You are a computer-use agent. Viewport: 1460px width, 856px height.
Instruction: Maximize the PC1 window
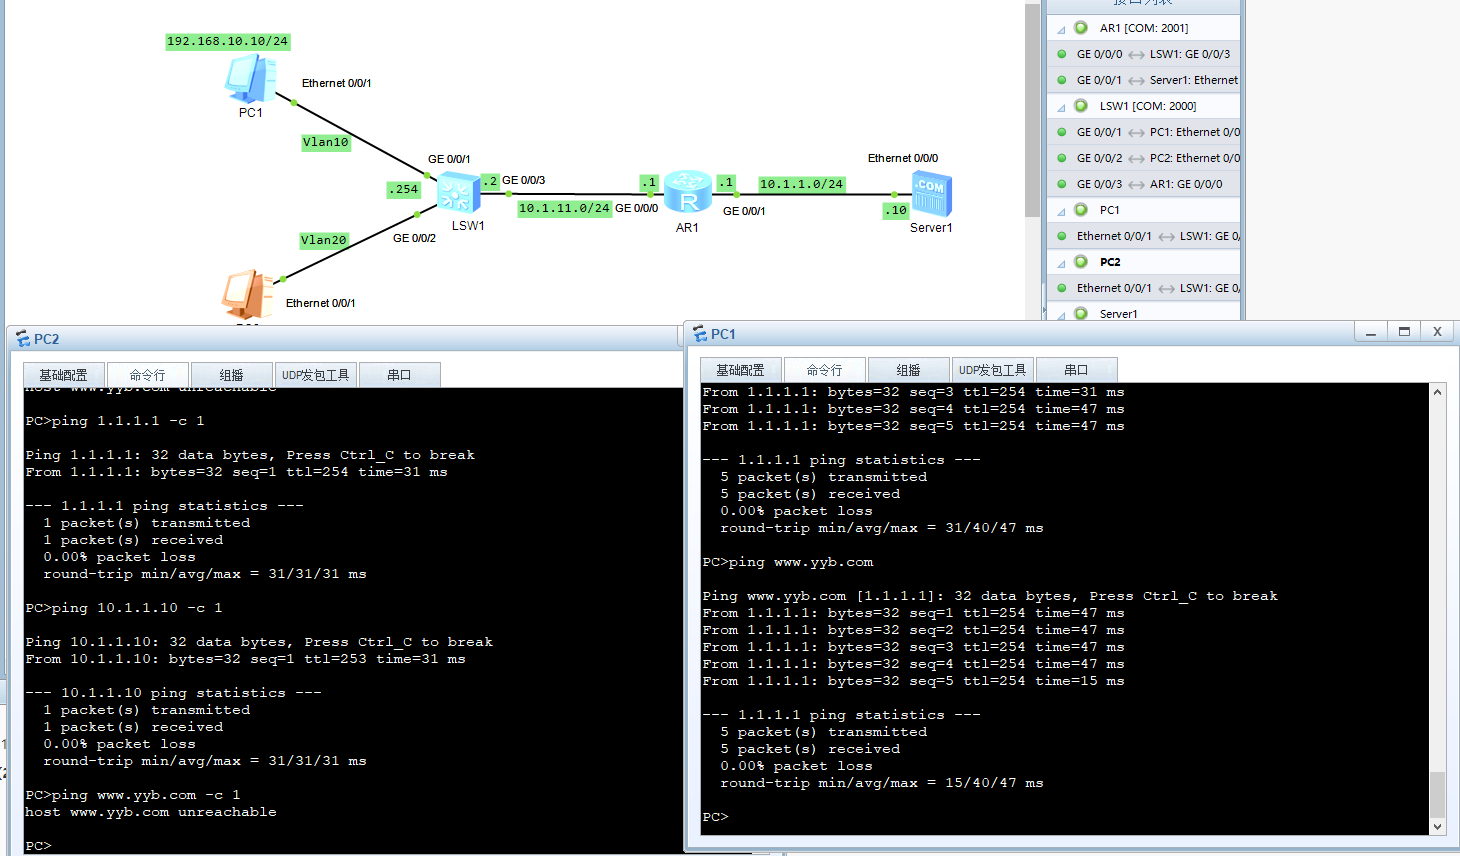tap(1404, 332)
